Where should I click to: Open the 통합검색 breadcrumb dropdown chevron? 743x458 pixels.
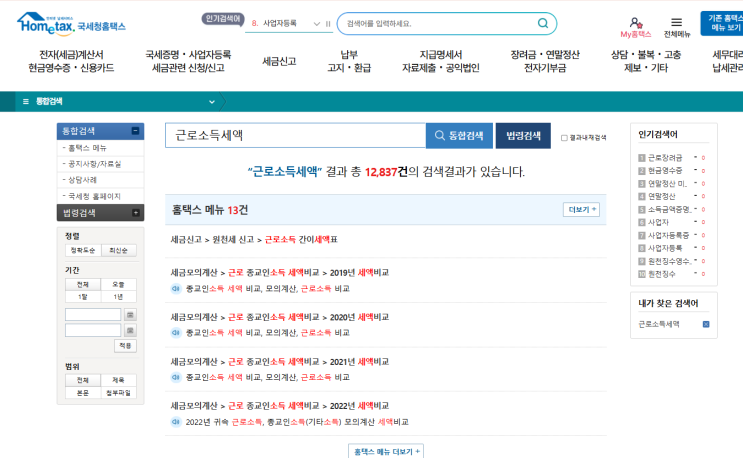pyautogui.click(x=212, y=102)
